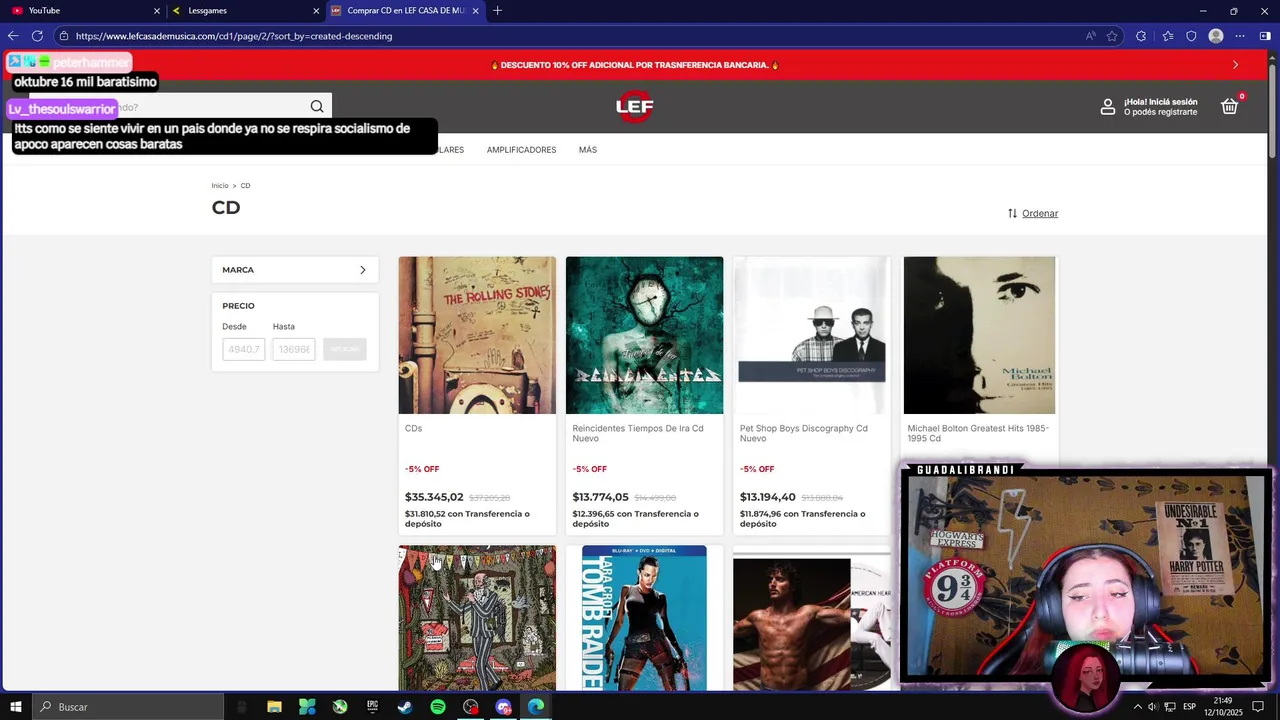Open Xbox app from the taskbar

point(340,707)
